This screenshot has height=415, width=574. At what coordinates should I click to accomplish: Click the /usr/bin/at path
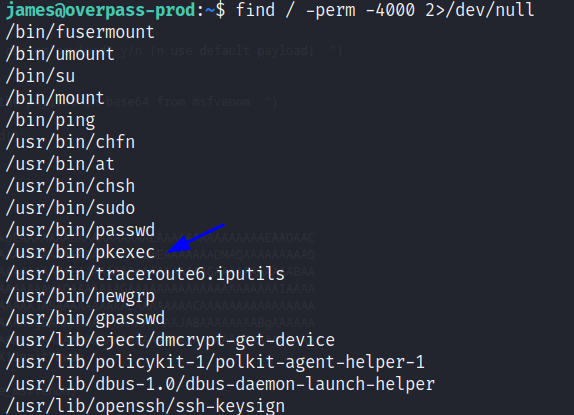60,164
